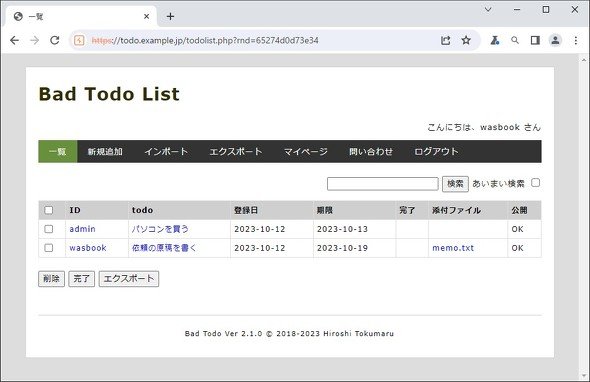Open the Chrome three-dot menu
Screen dimensions: 590x382
576,40
